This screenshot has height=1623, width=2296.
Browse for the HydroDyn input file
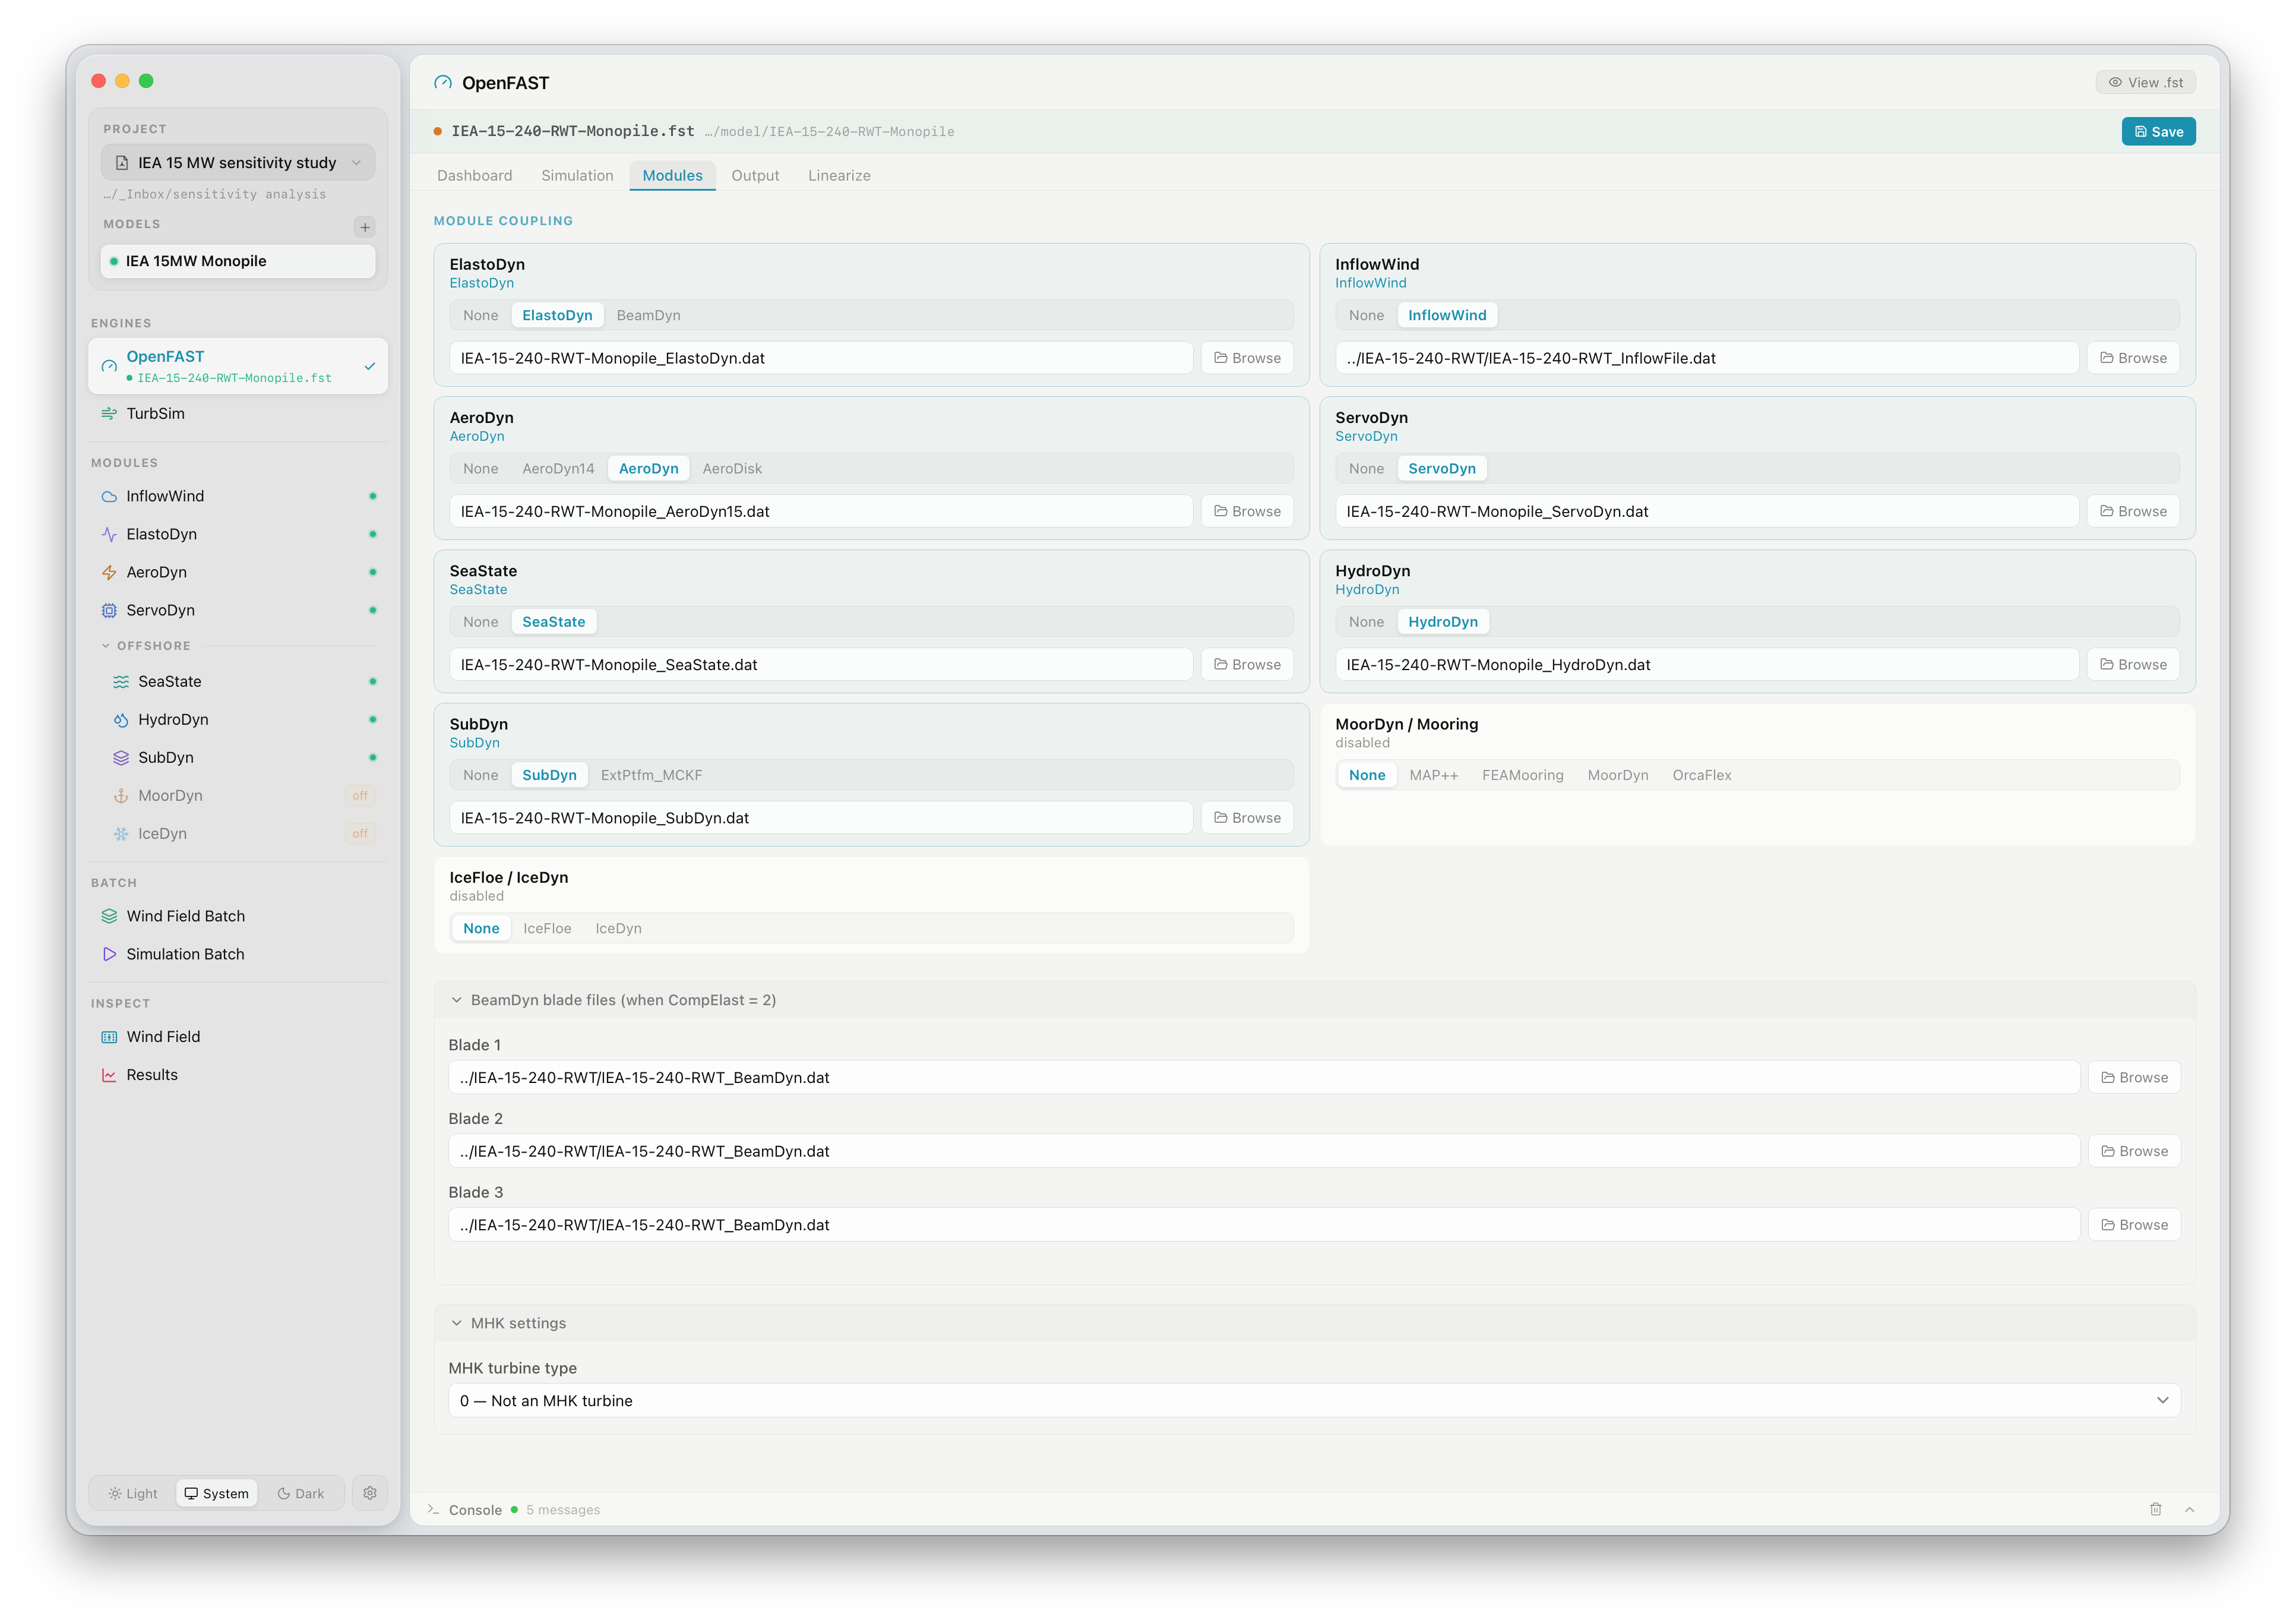[2133, 664]
